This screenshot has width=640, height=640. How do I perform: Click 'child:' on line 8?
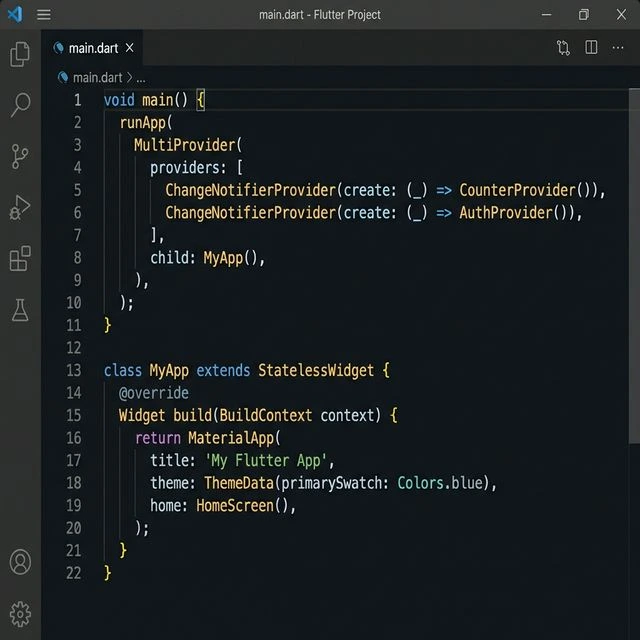173,258
